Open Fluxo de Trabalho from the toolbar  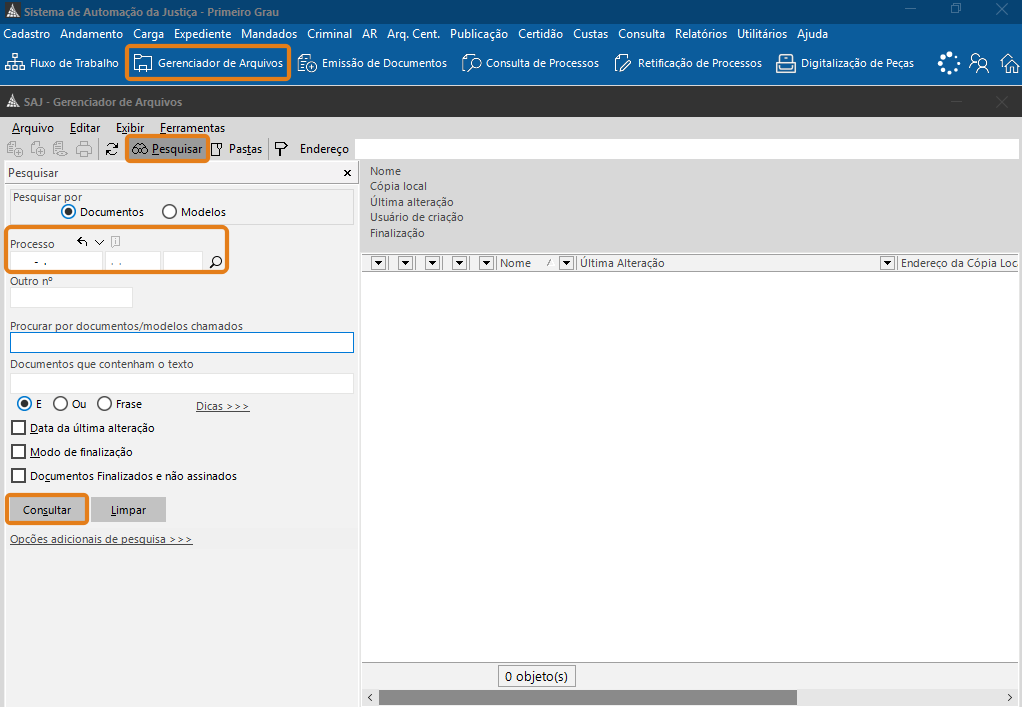tap(62, 63)
